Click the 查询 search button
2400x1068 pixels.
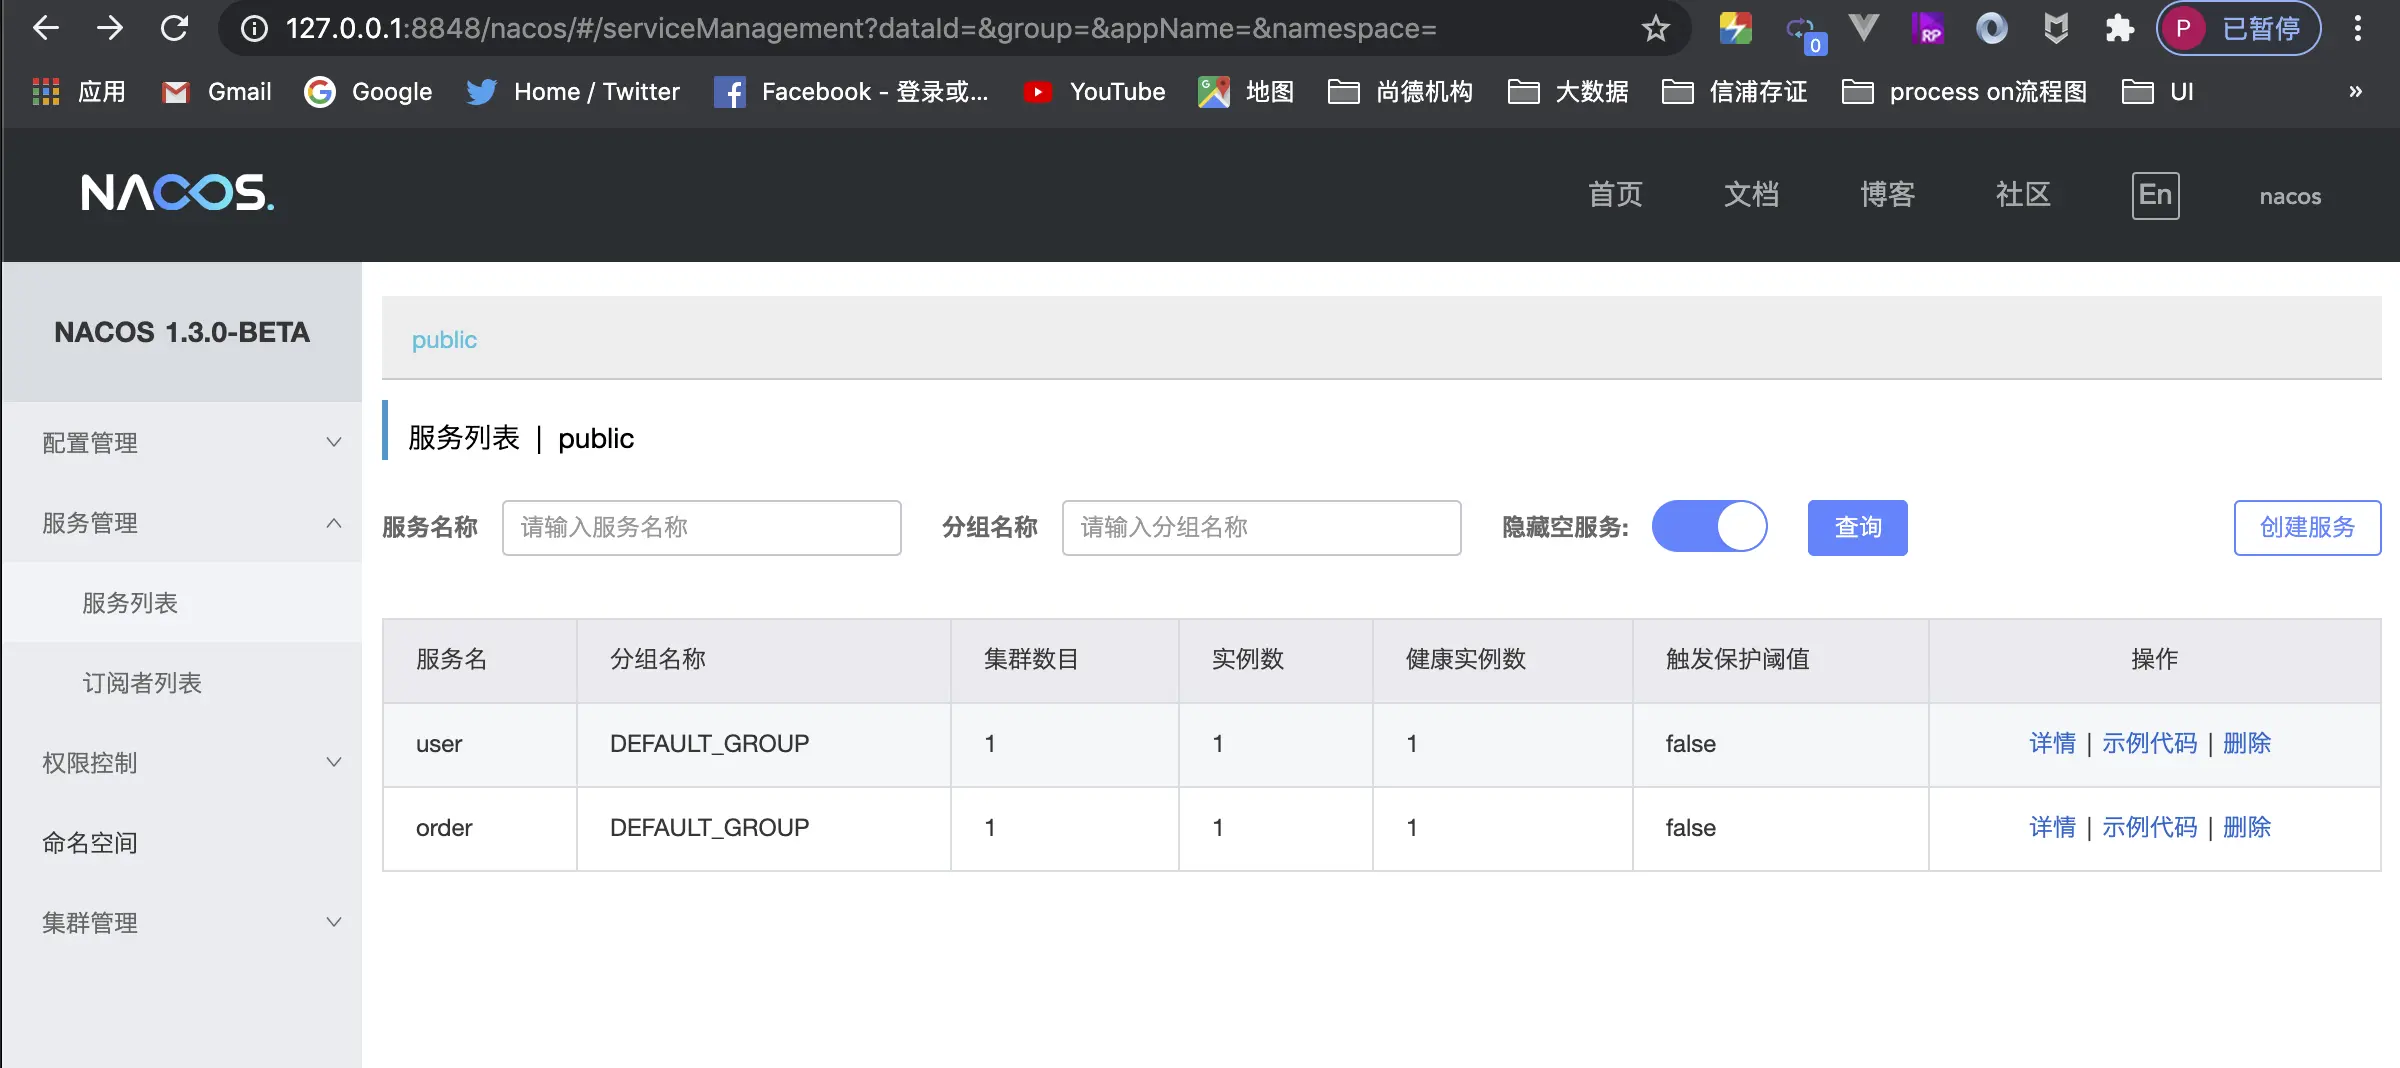(x=1857, y=527)
